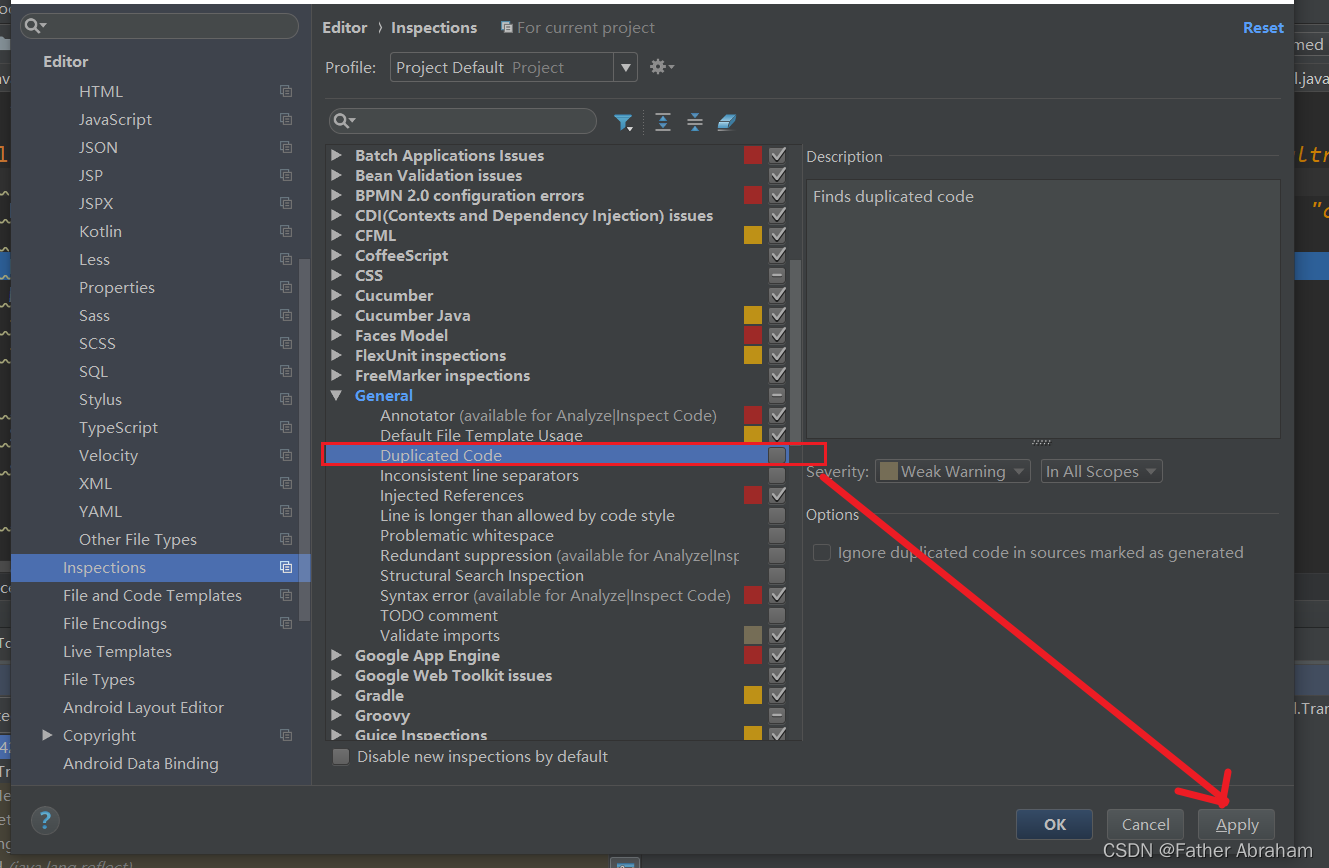
Task: Collapse the General inspection group
Action: click(336, 395)
